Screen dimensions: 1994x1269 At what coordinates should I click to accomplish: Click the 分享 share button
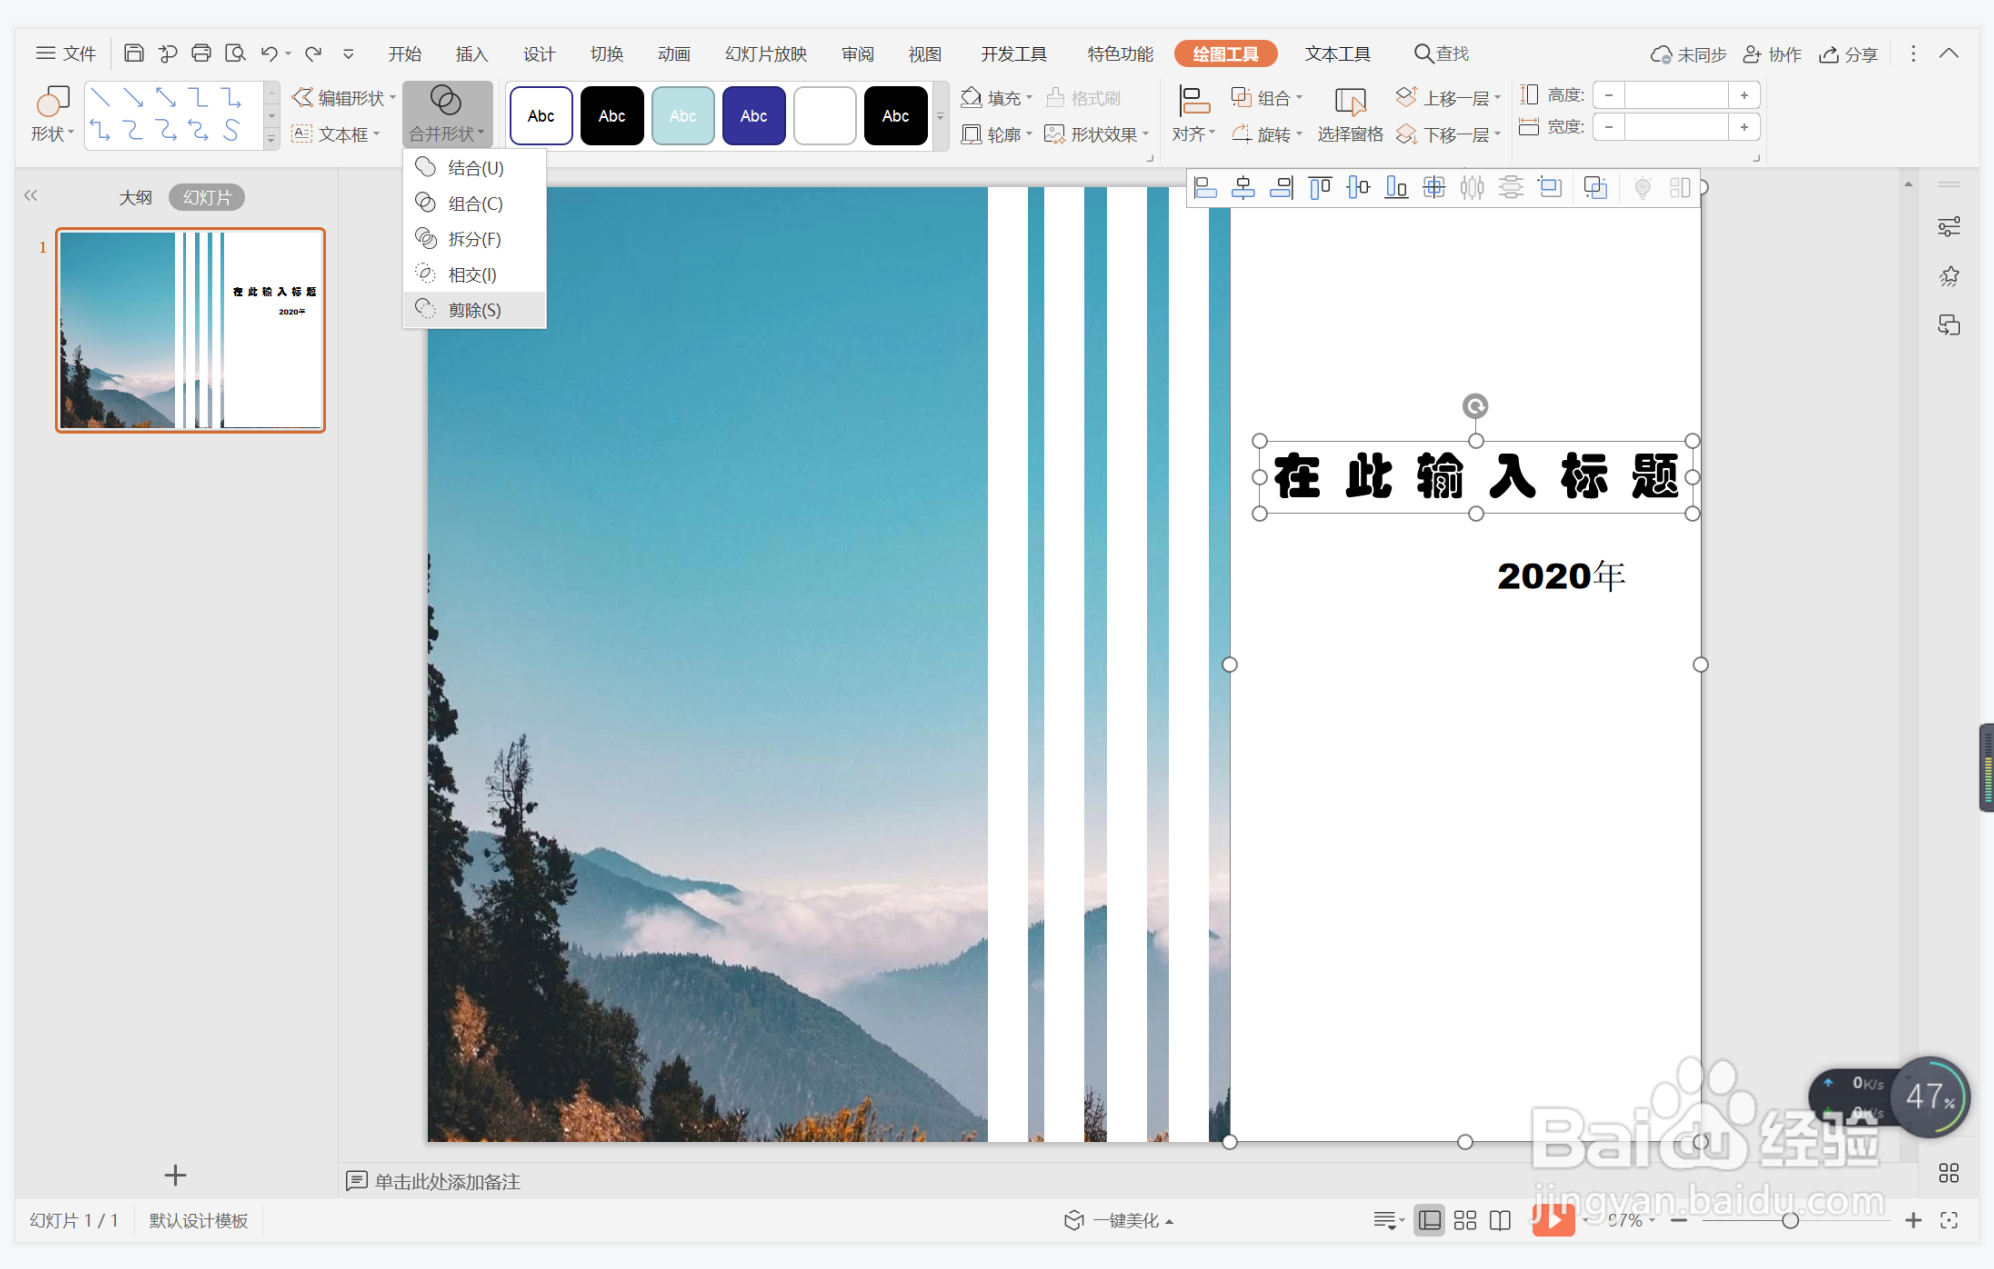(1849, 54)
